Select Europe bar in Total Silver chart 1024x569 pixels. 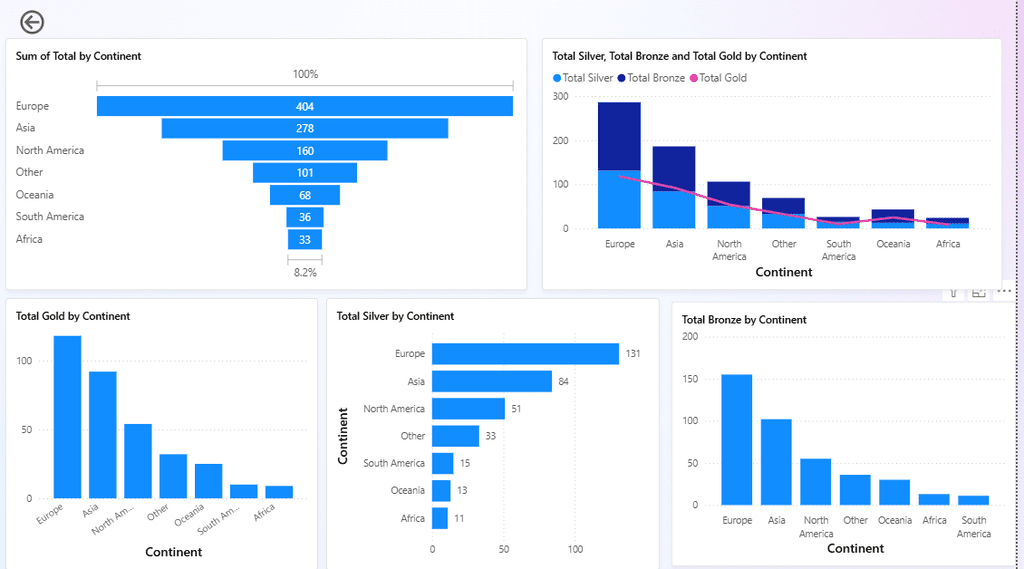tap(525, 353)
